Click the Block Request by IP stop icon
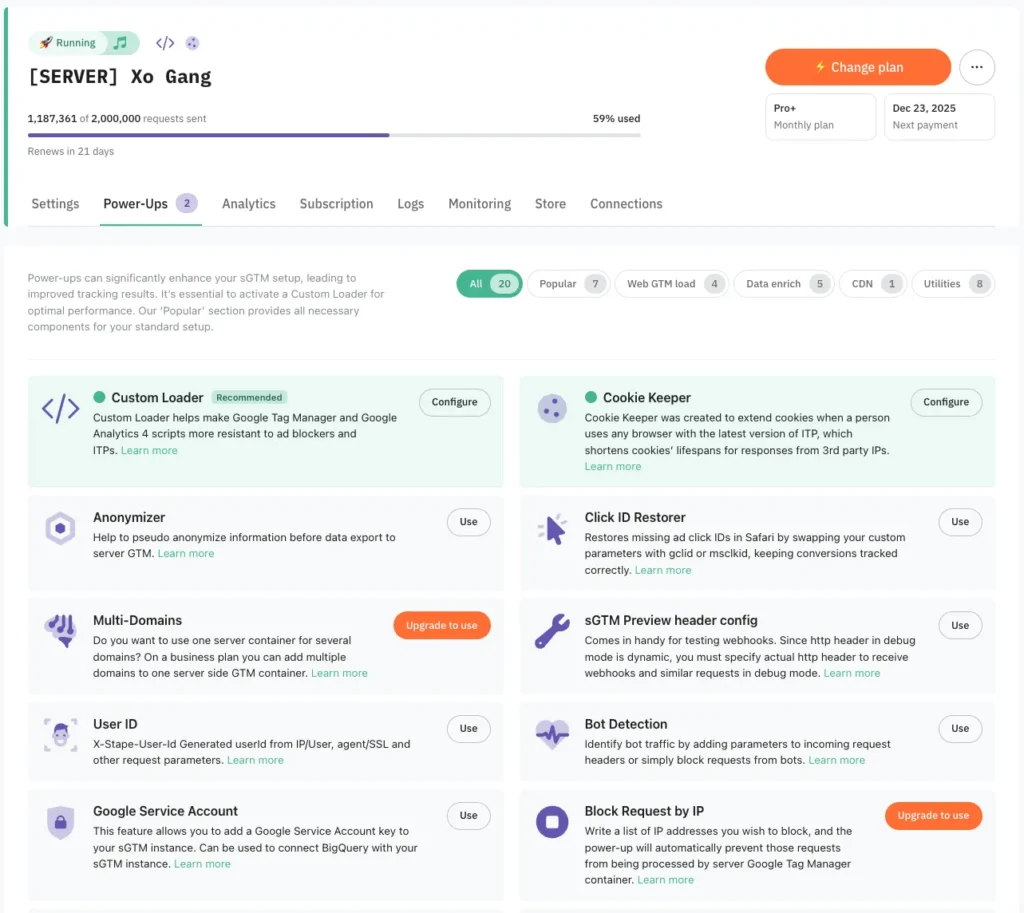The width and height of the screenshot is (1024, 913). pos(552,822)
